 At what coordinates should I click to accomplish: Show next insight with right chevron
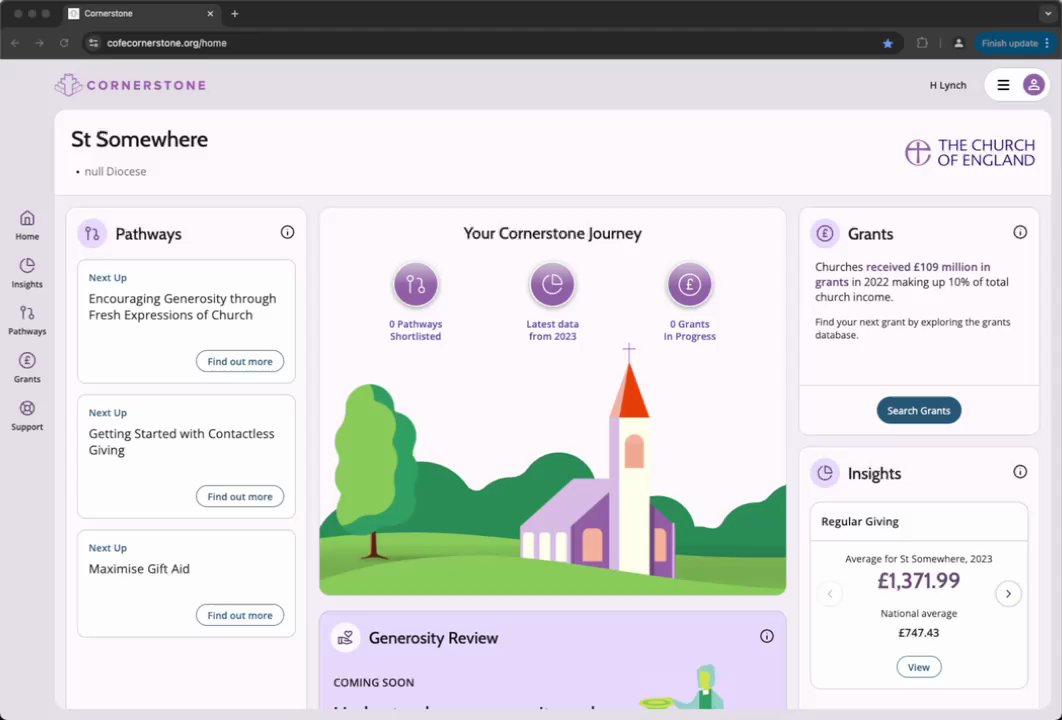(1008, 594)
